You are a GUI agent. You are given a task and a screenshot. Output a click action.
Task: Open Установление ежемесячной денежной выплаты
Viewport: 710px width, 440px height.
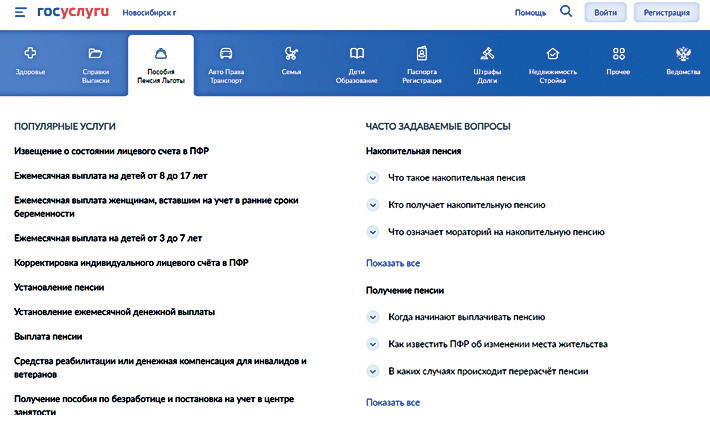[x=115, y=312]
